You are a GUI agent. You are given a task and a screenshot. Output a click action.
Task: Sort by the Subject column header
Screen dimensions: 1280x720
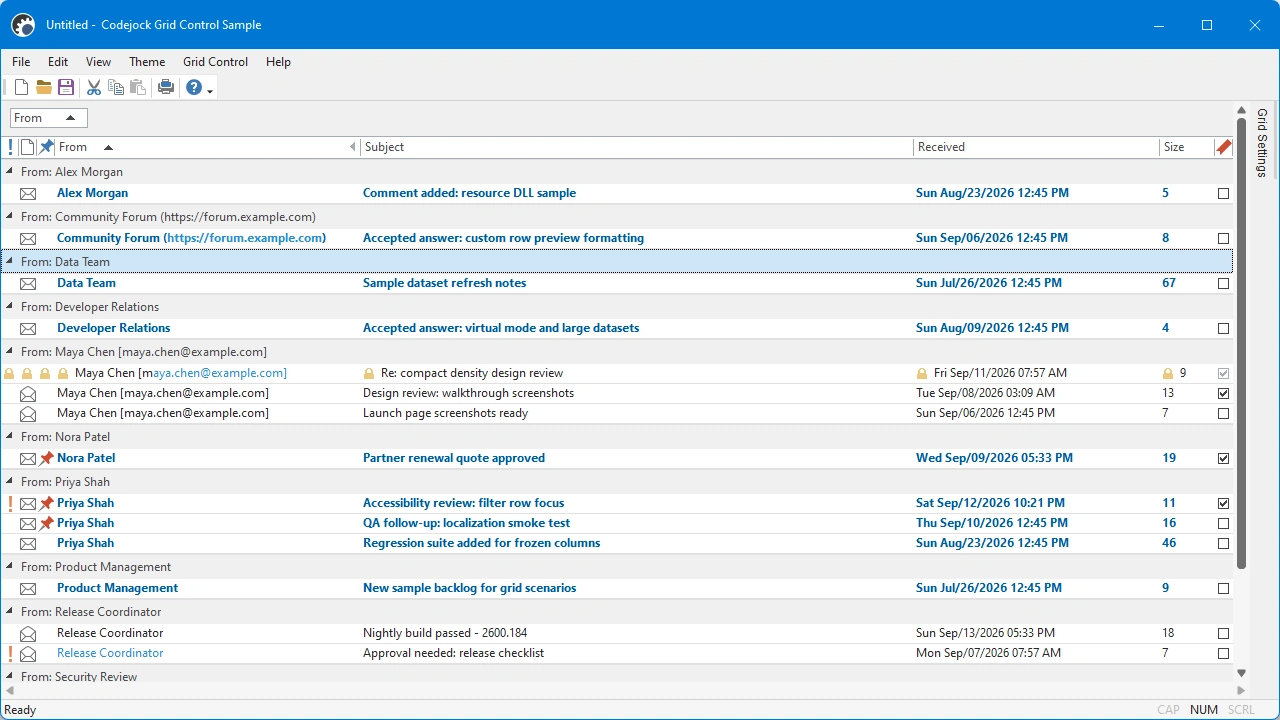coord(637,147)
